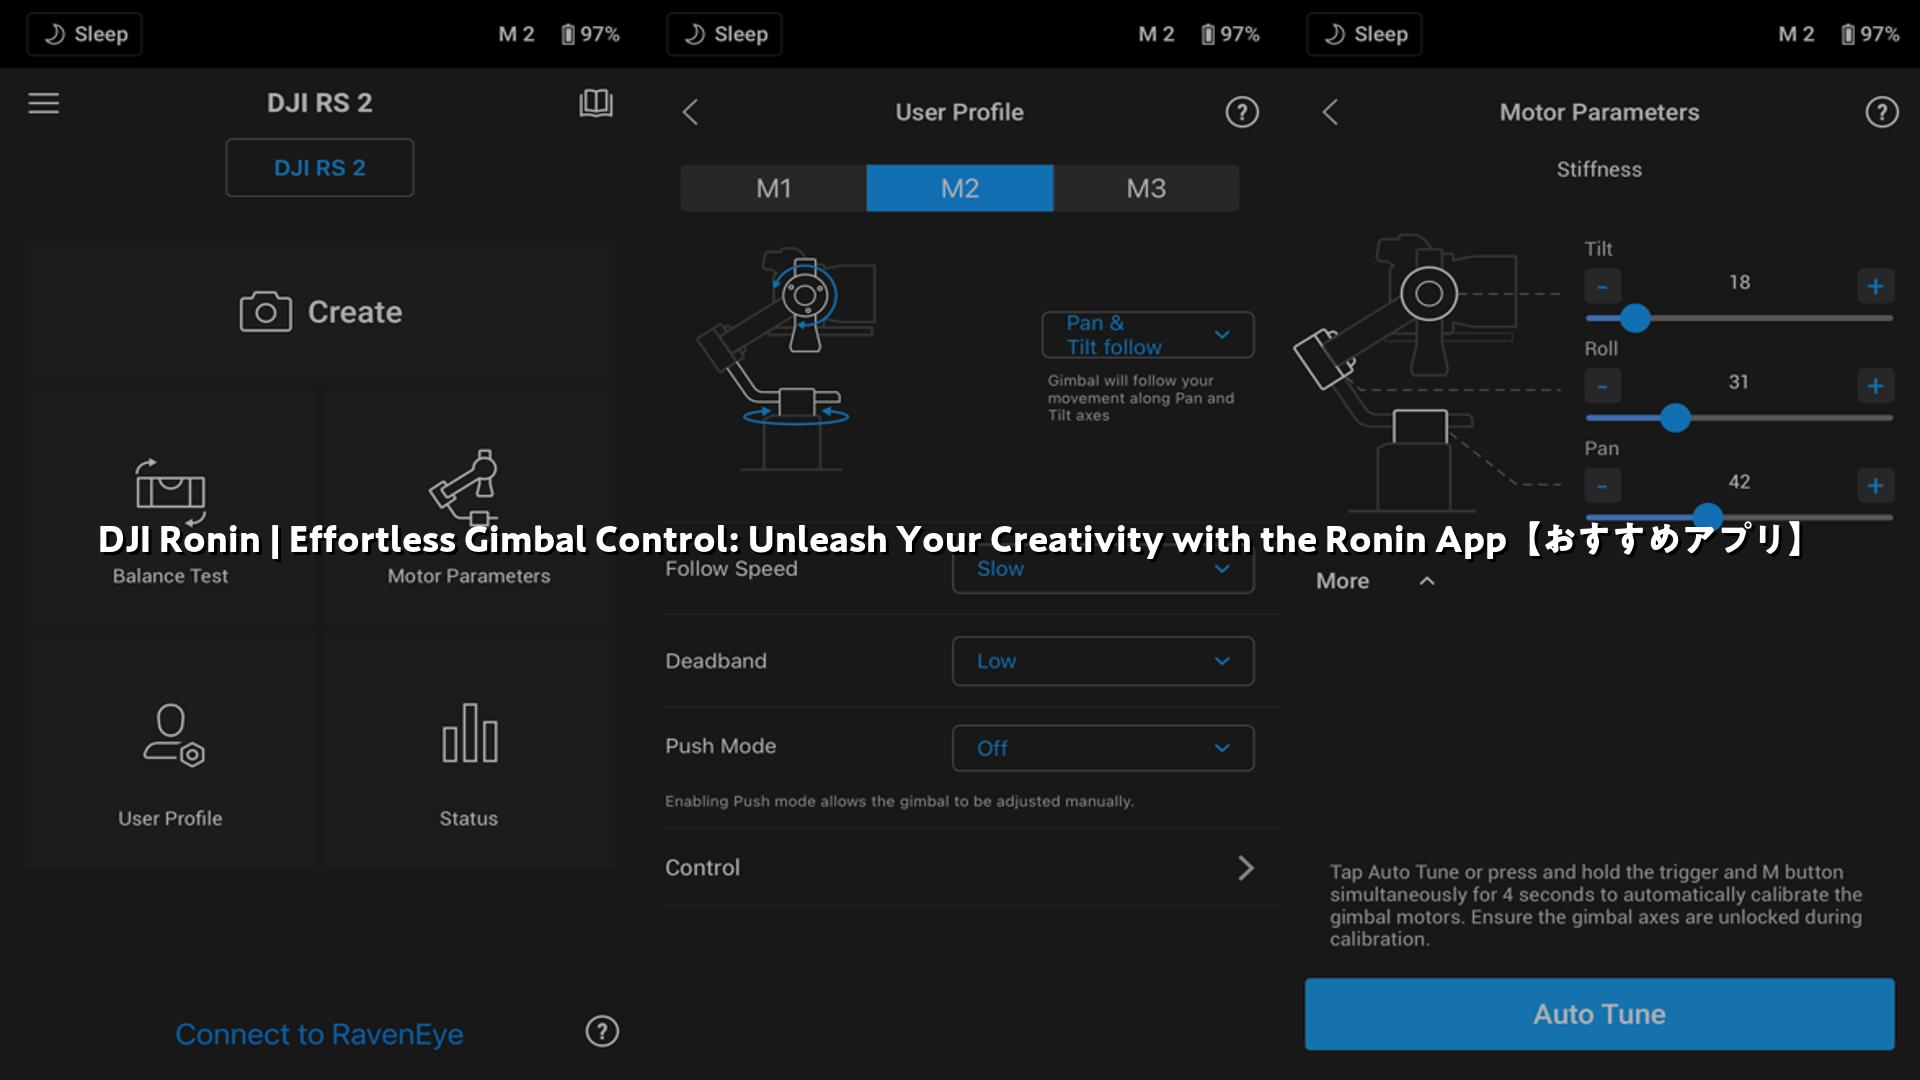
Task: Click the Stiffness heading
Action: (1599, 170)
